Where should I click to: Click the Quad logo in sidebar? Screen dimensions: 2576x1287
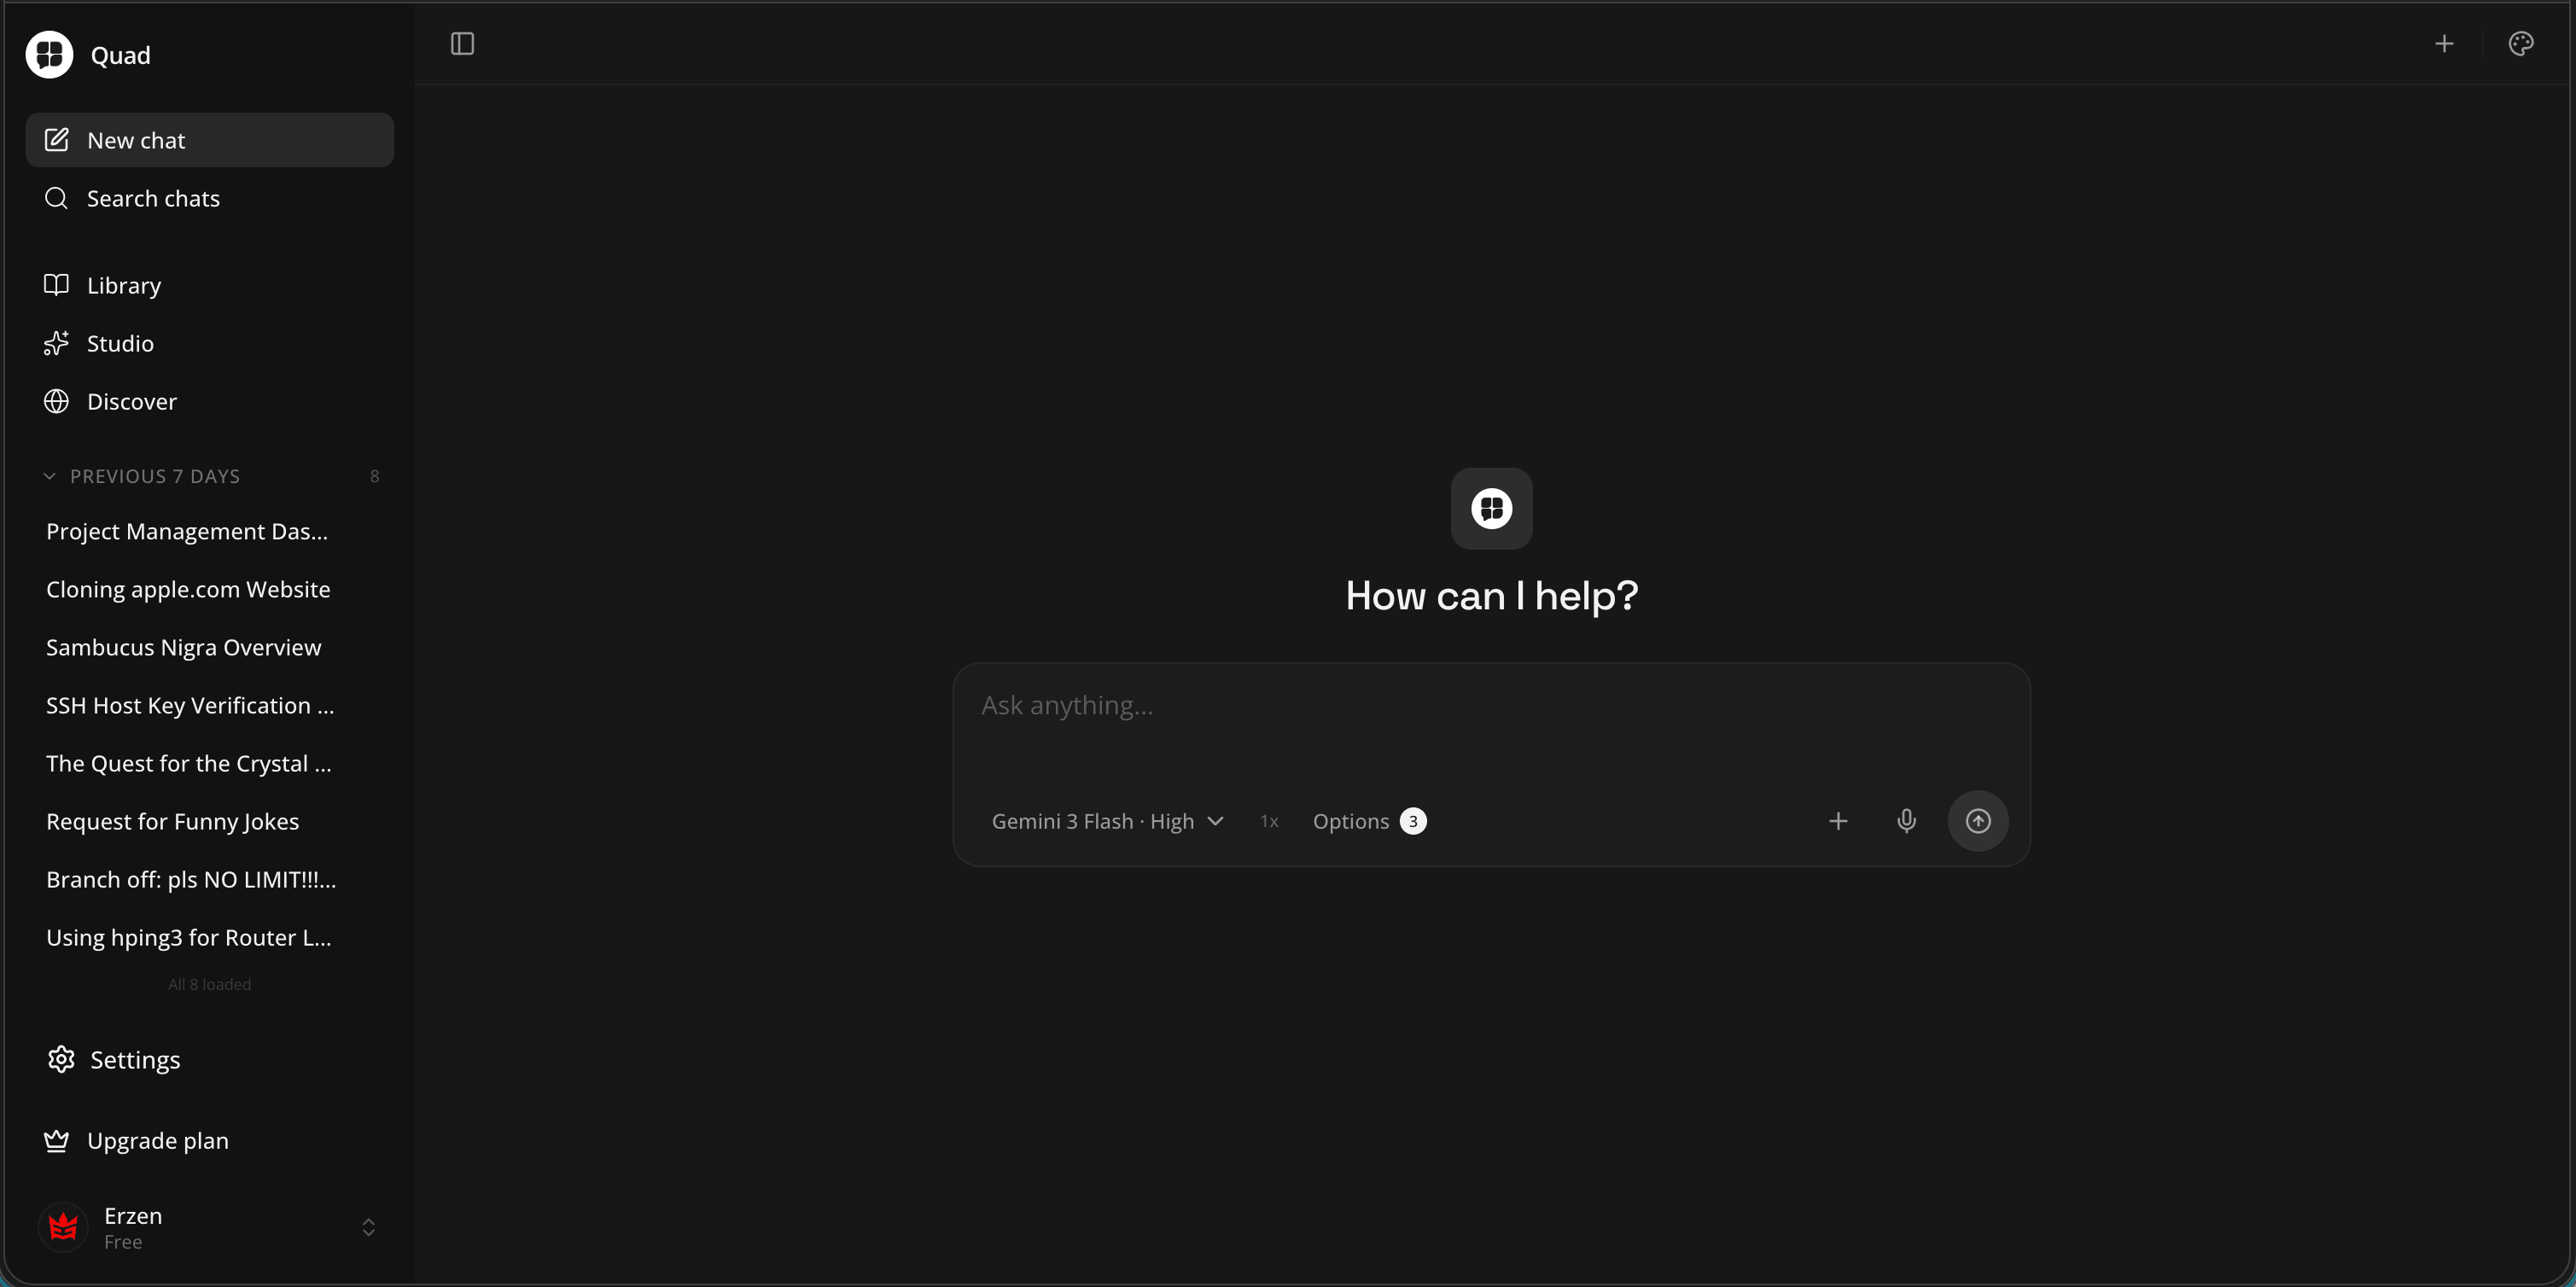click(x=49, y=55)
